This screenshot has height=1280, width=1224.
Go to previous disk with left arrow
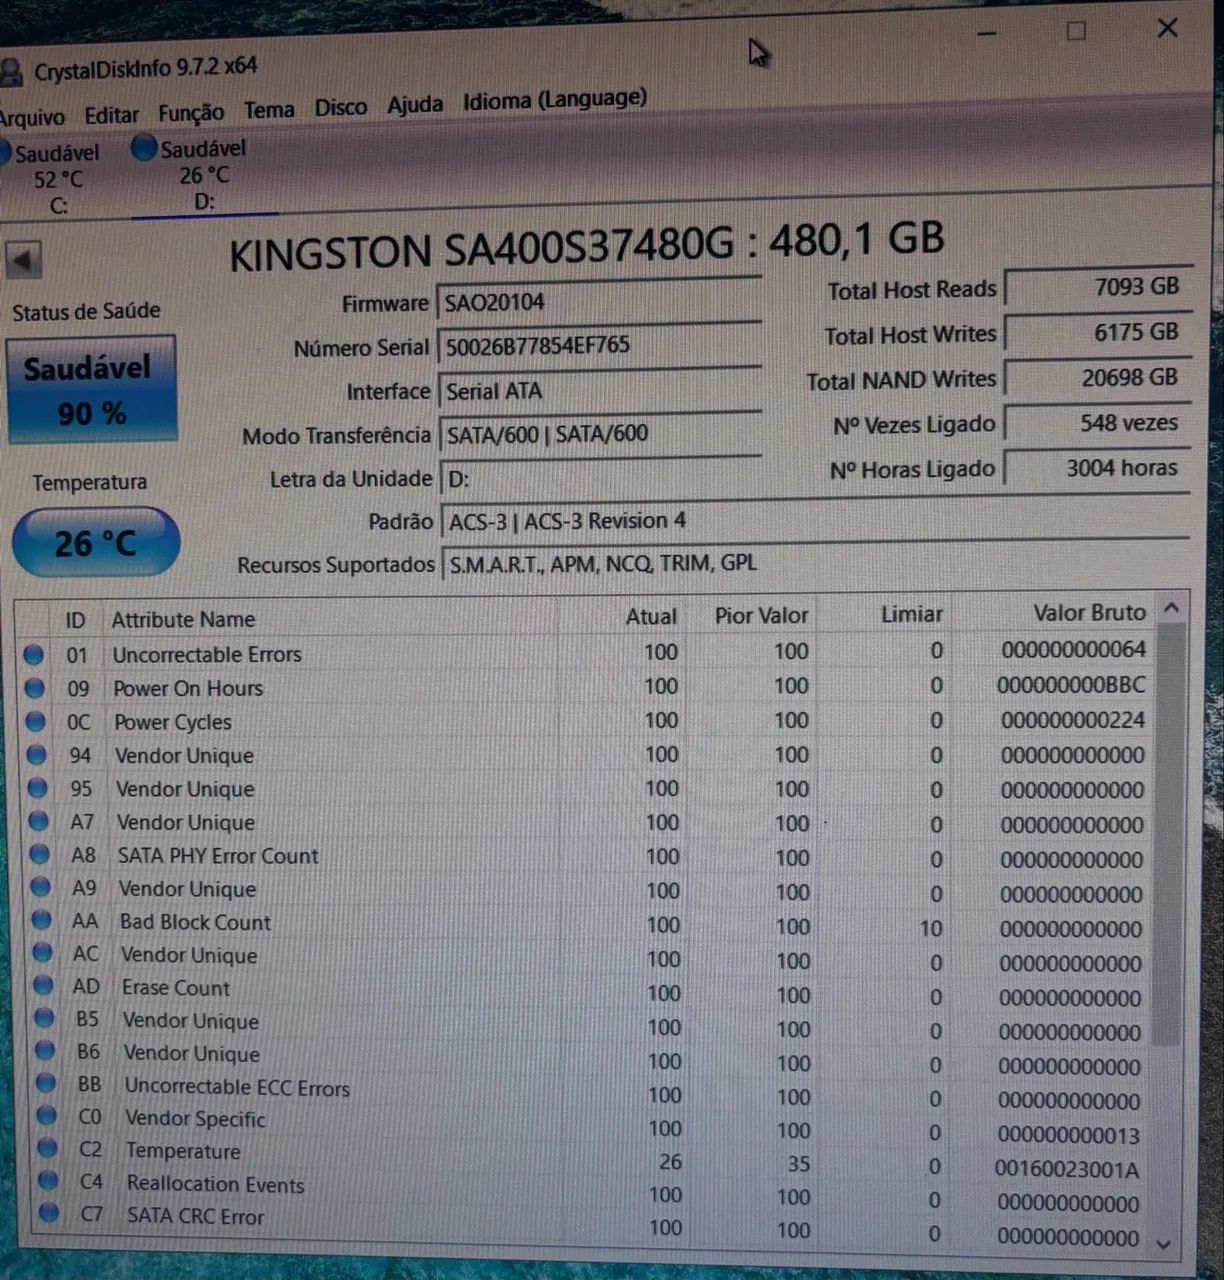(x=23, y=260)
